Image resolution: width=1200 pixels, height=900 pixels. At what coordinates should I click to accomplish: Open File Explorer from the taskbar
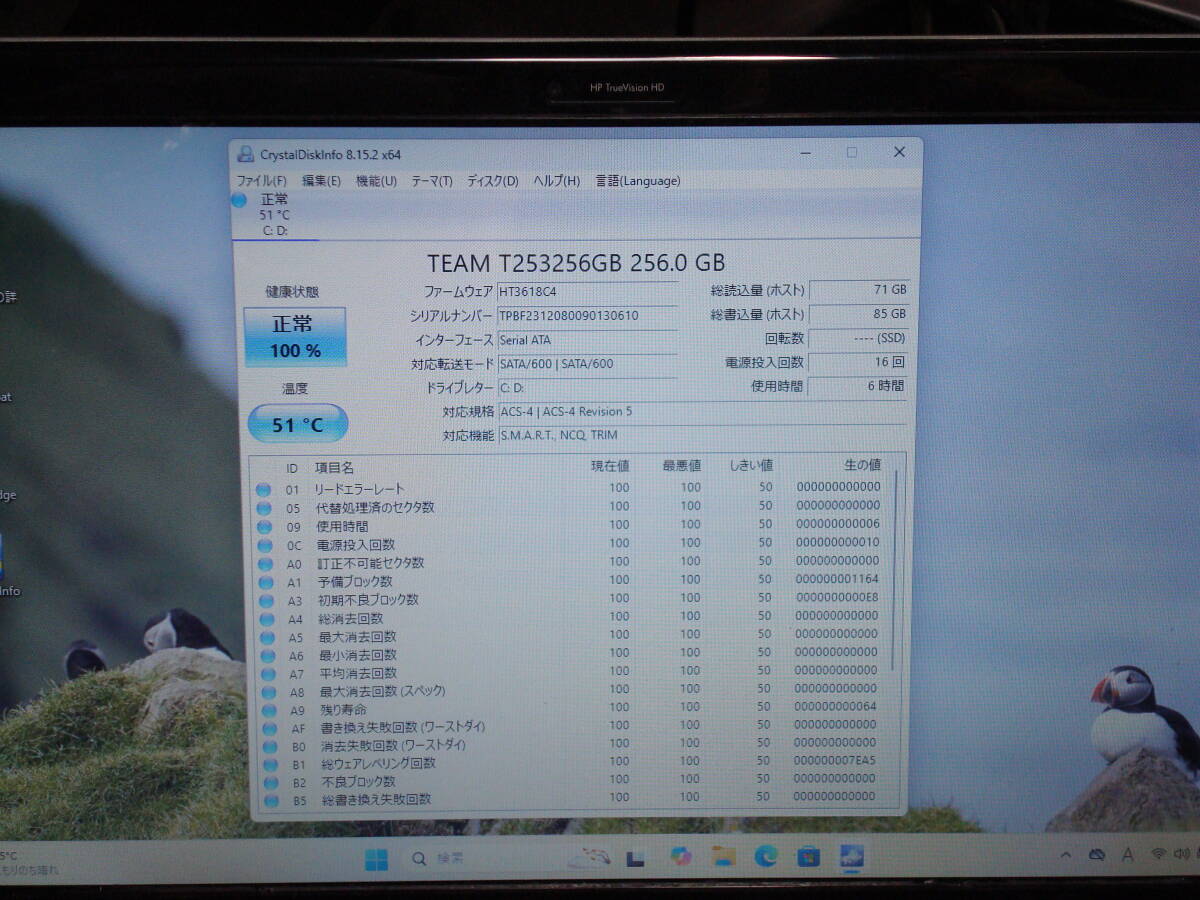(x=724, y=857)
